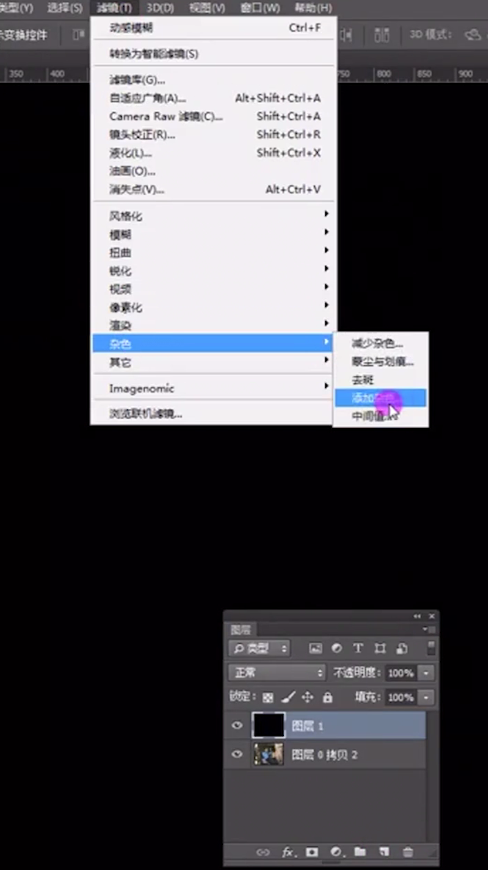Open the layers panel flyout menu
The width and height of the screenshot is (488, 870).
(x=430, y=630)
